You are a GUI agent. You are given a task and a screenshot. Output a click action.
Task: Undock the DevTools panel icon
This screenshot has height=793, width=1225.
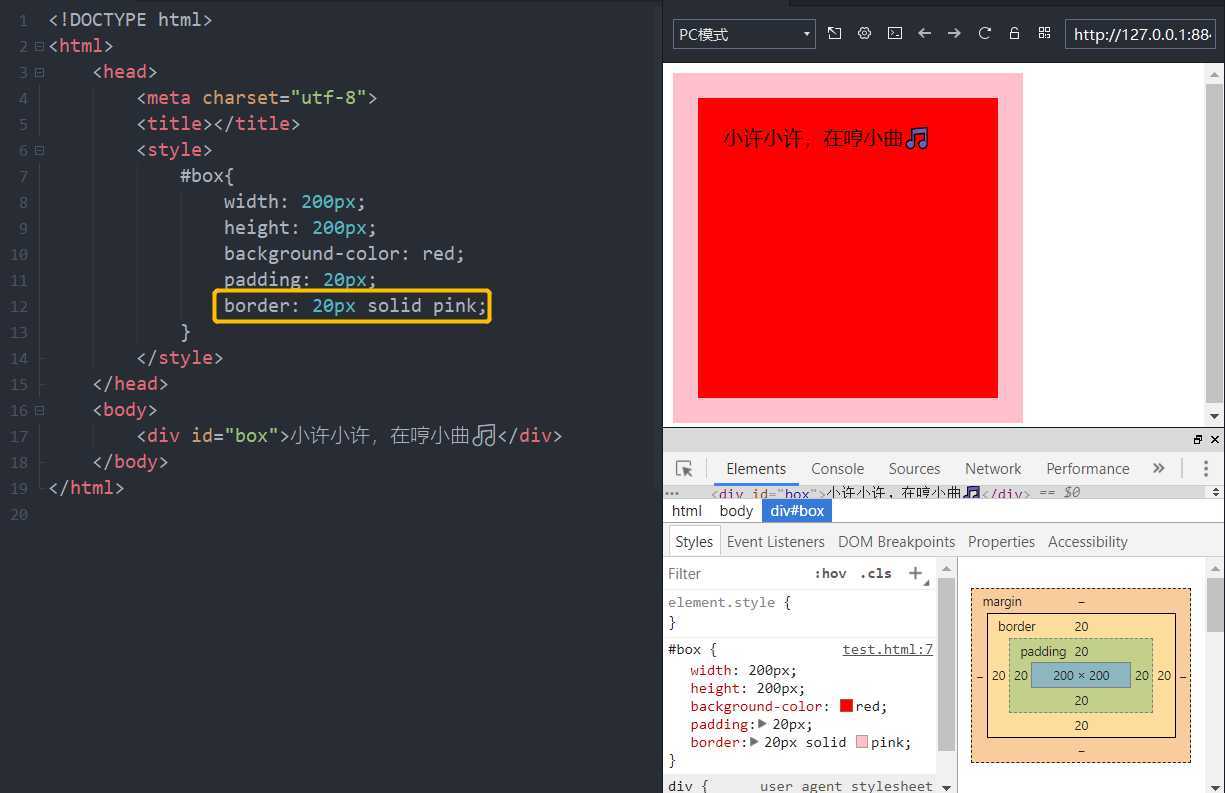(1198, 440)
